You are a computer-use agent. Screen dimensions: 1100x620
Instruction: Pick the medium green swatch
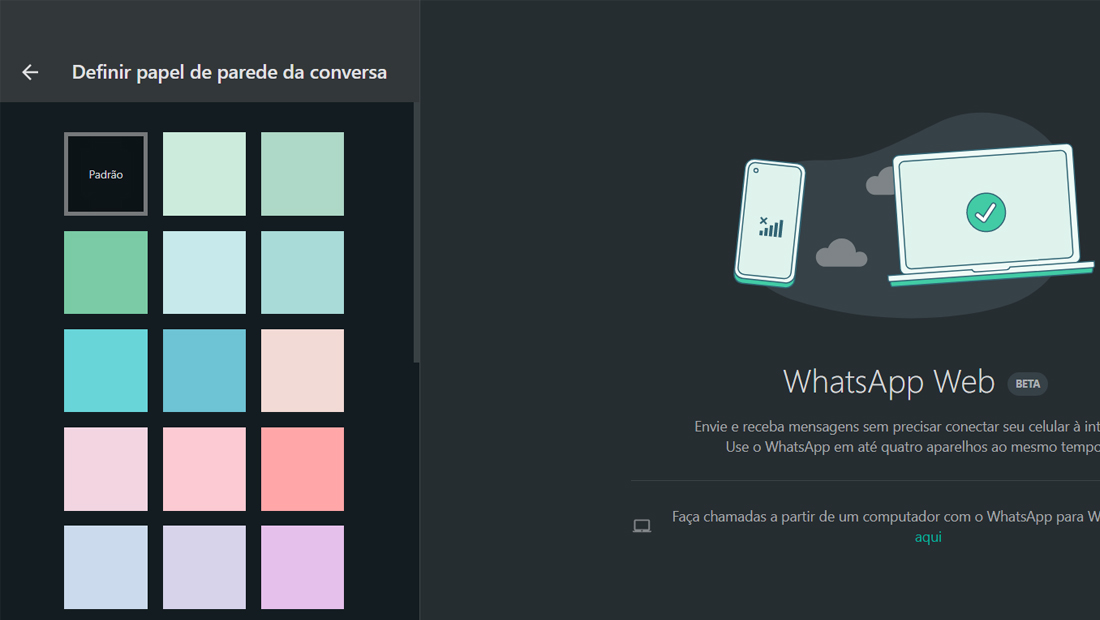click(x=106, y=272)
